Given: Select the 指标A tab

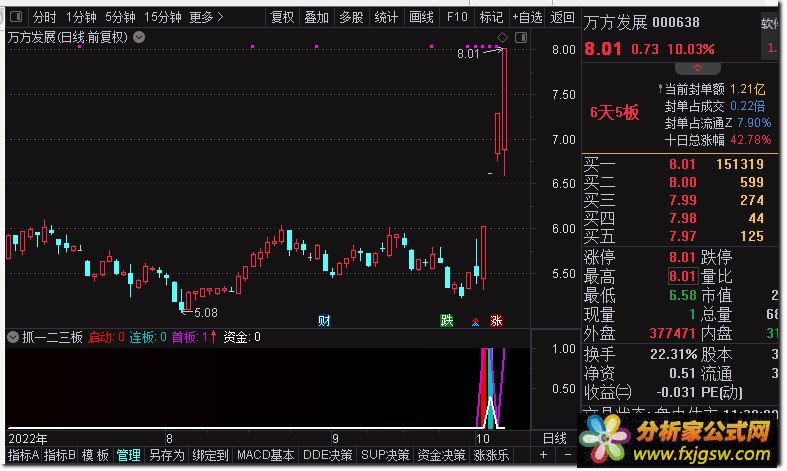Looking at the screenshot, I should (23, 455).
